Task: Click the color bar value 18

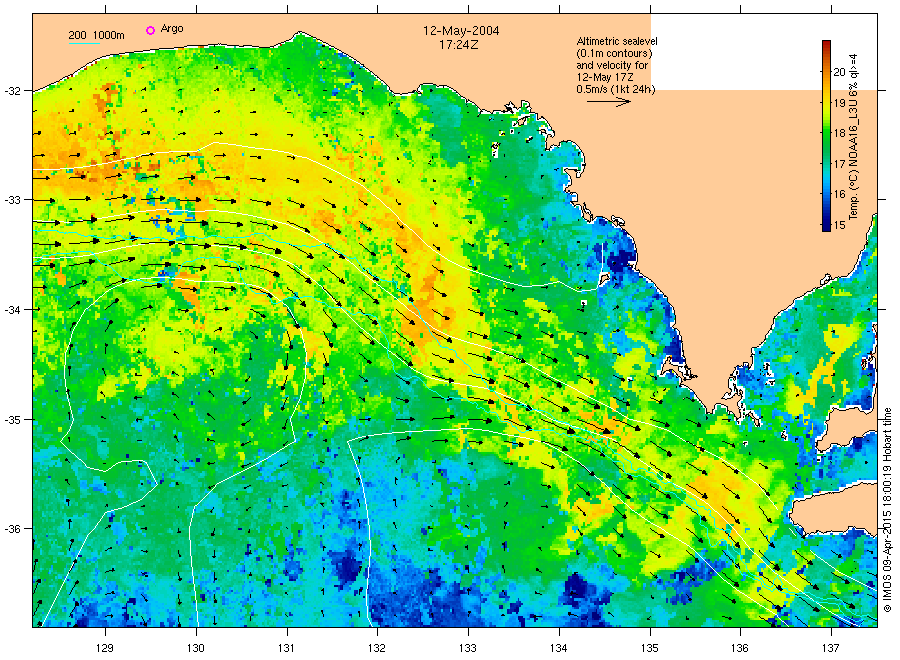Action: coord(839,133)
